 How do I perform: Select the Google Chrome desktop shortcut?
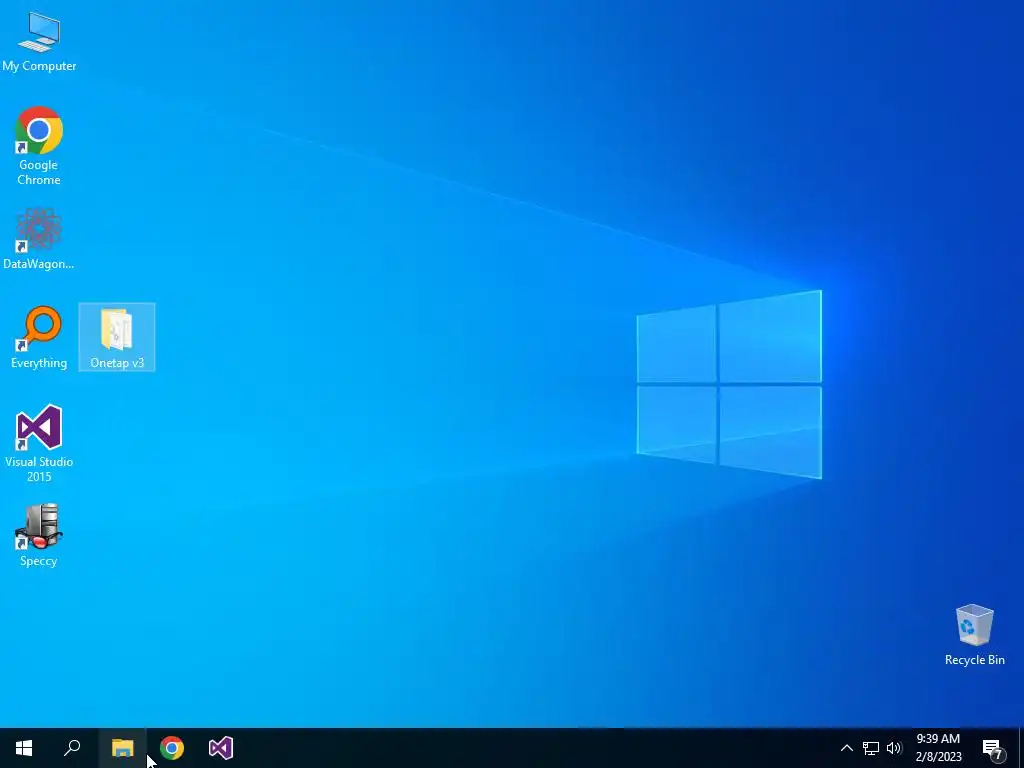pyautogui.click(x=39, y=146)
